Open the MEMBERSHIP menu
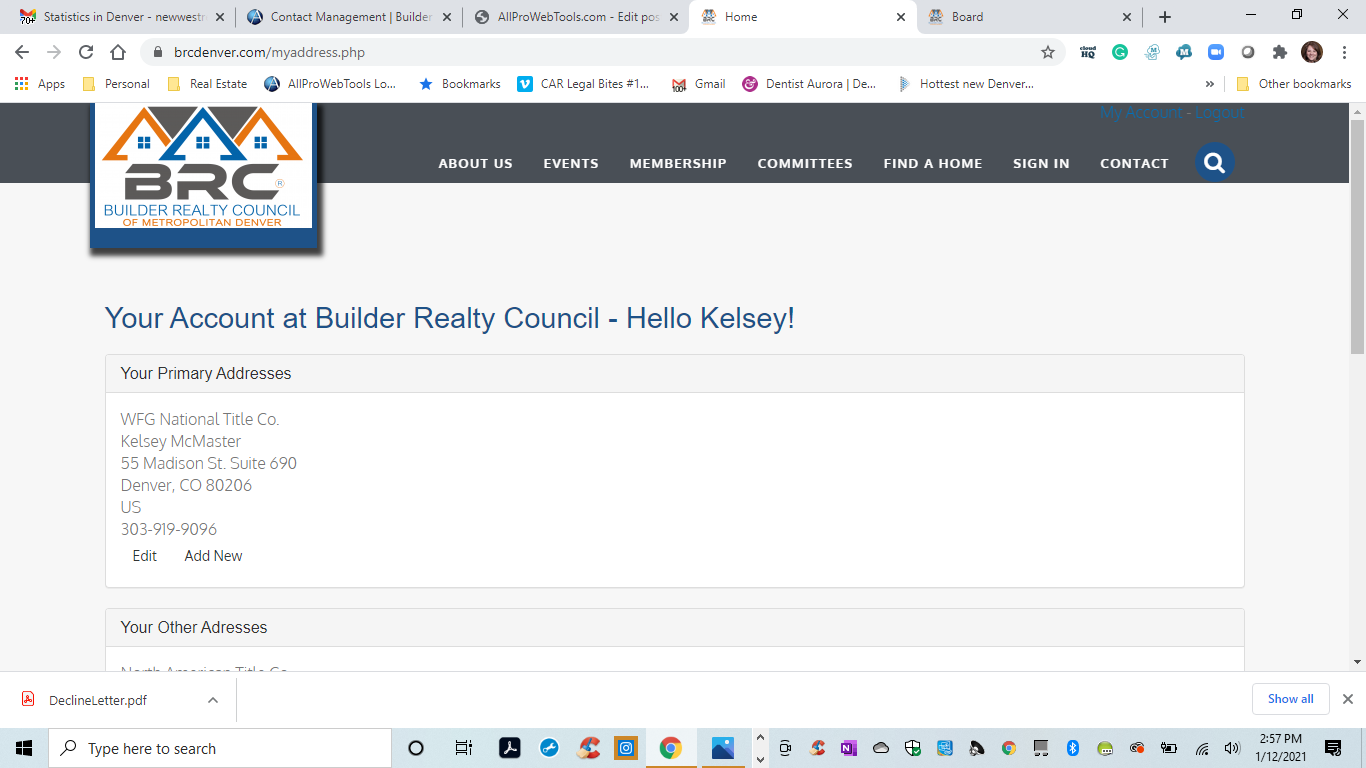The image size is (1366, 768). coord(678,163)
